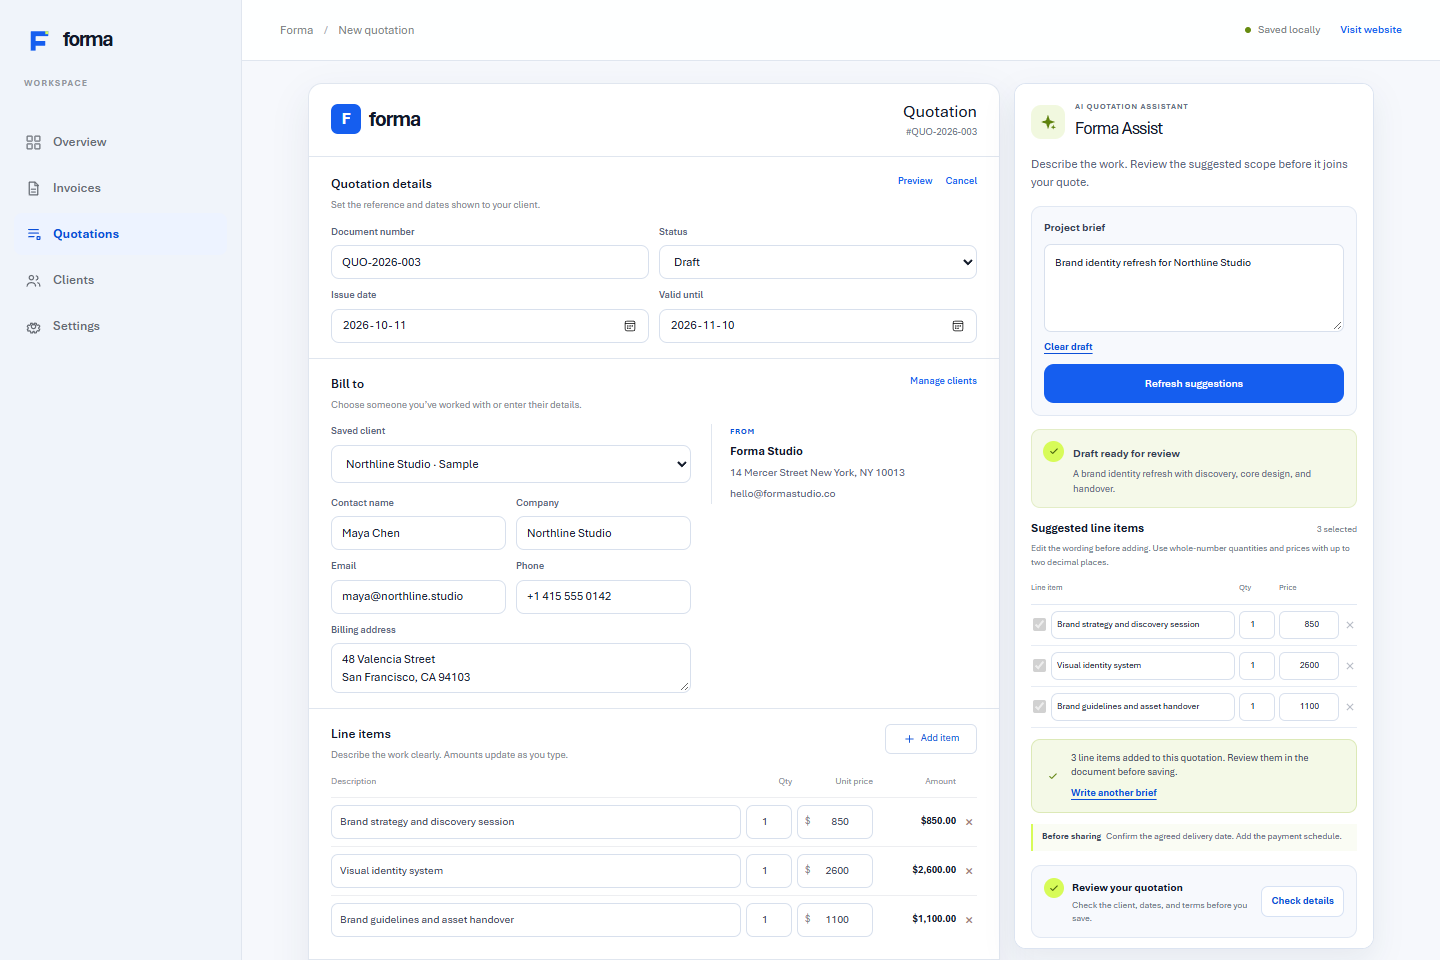Viewport: 1440px width, 960px height.
Task: Click the Forma logo in the sidebar
Action: [x=71, y=40]
